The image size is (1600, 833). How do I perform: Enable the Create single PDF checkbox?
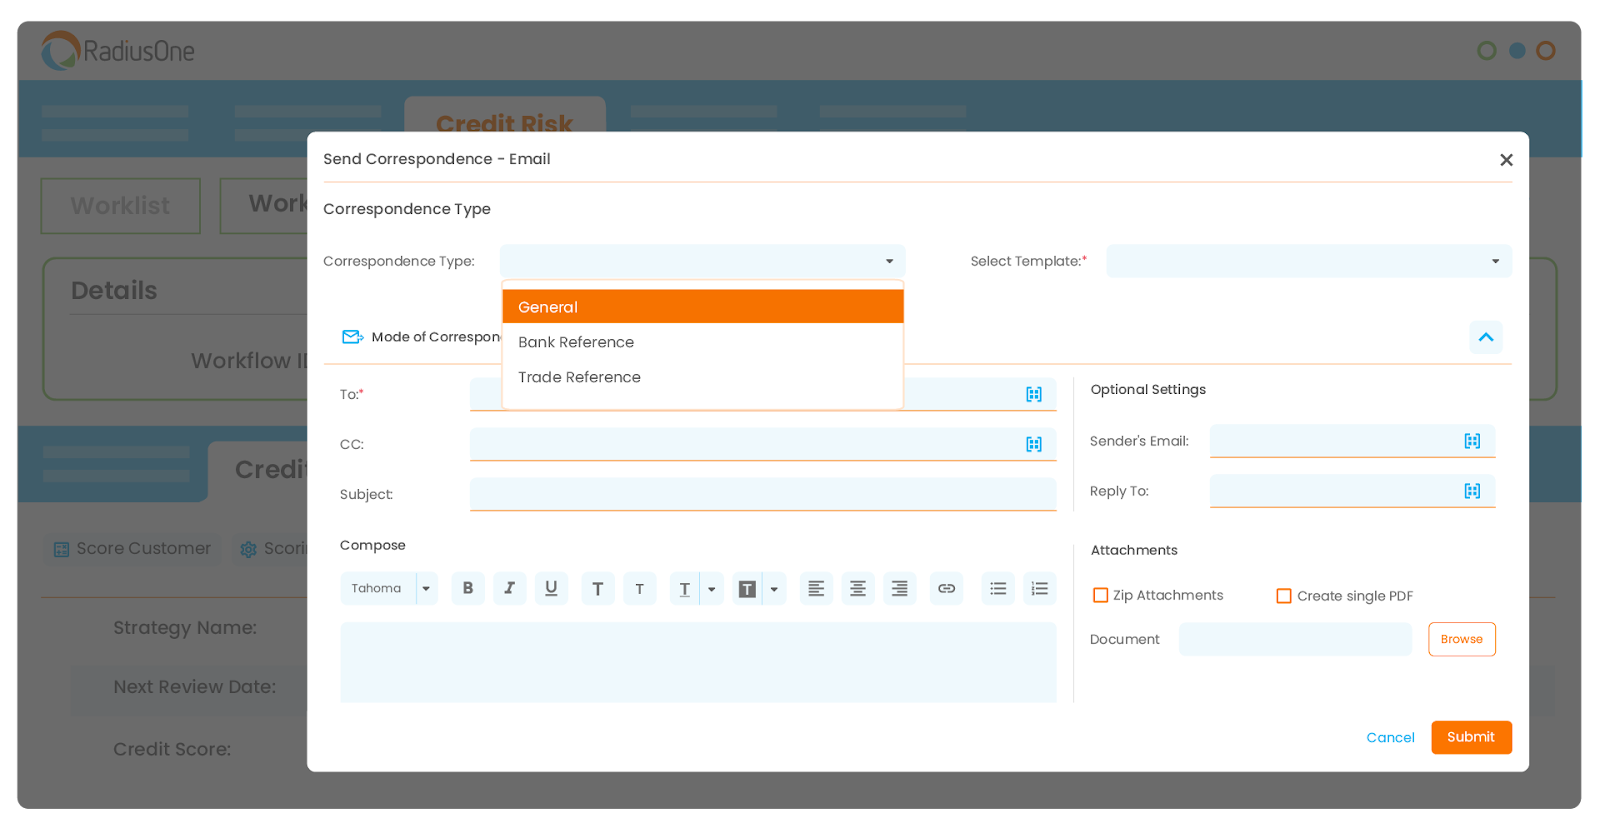(1284, 596)
